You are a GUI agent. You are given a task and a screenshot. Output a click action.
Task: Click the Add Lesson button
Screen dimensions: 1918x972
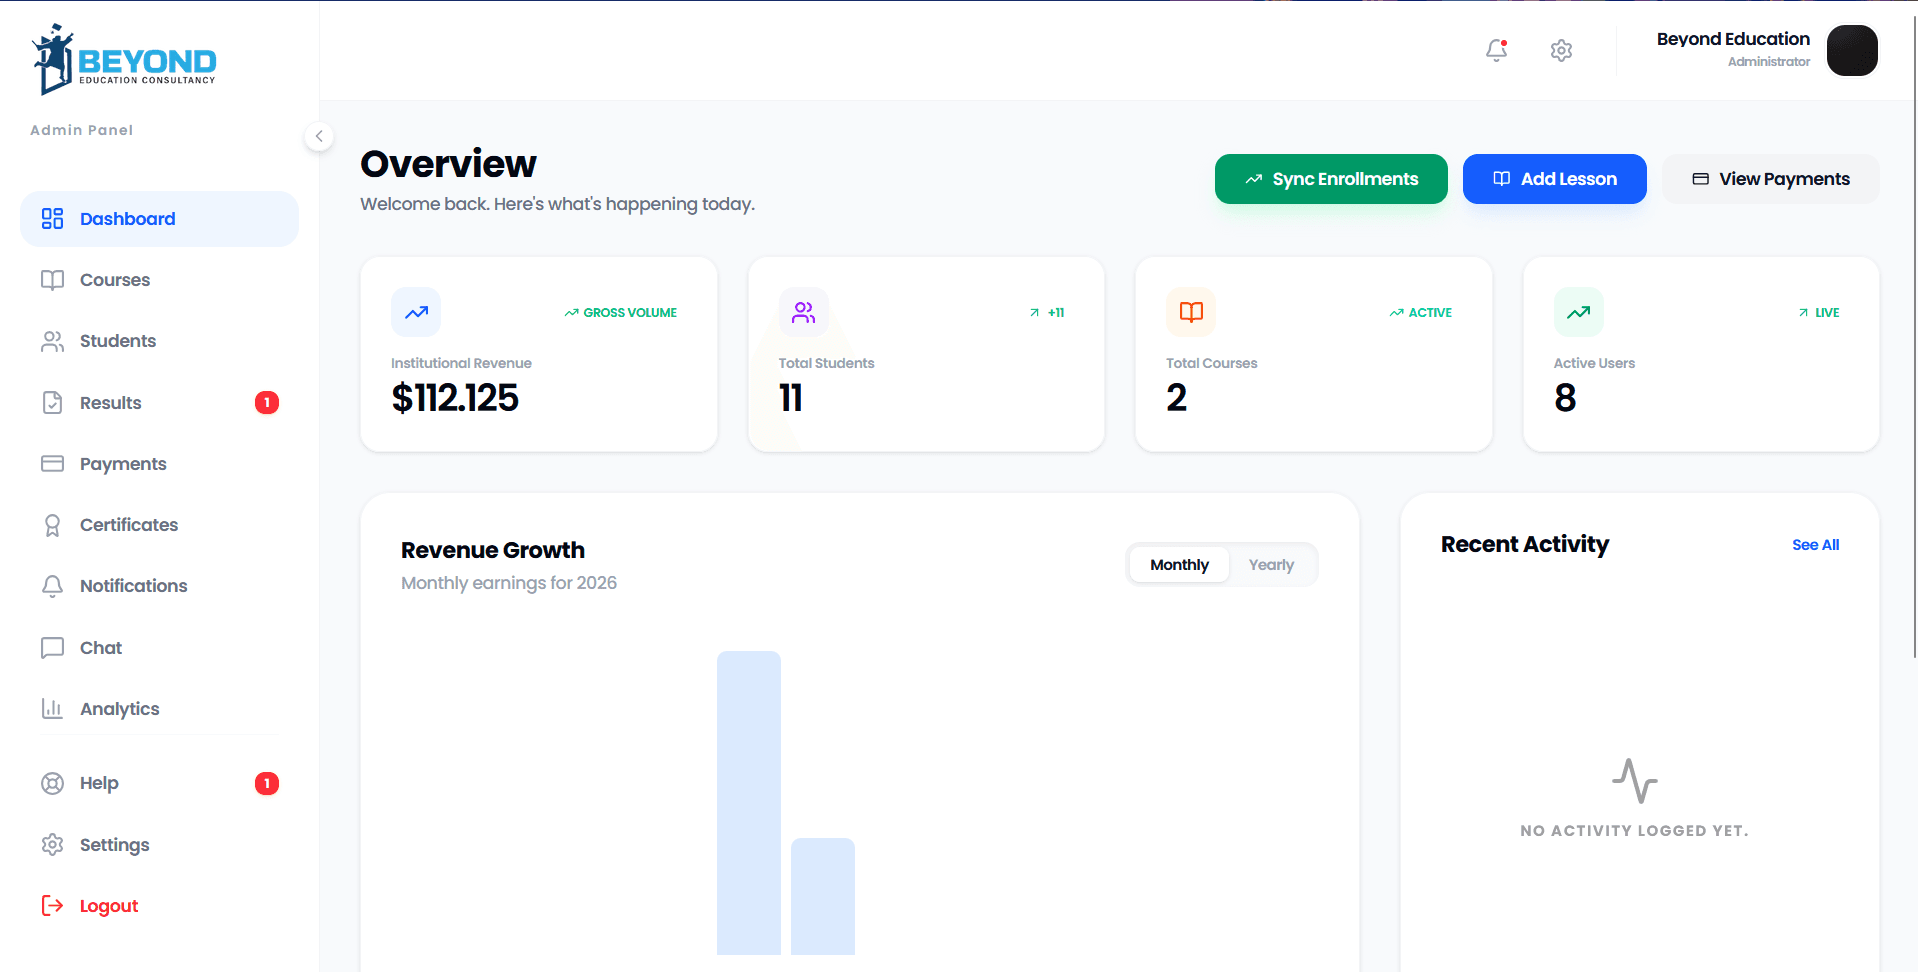[1555, 179]
